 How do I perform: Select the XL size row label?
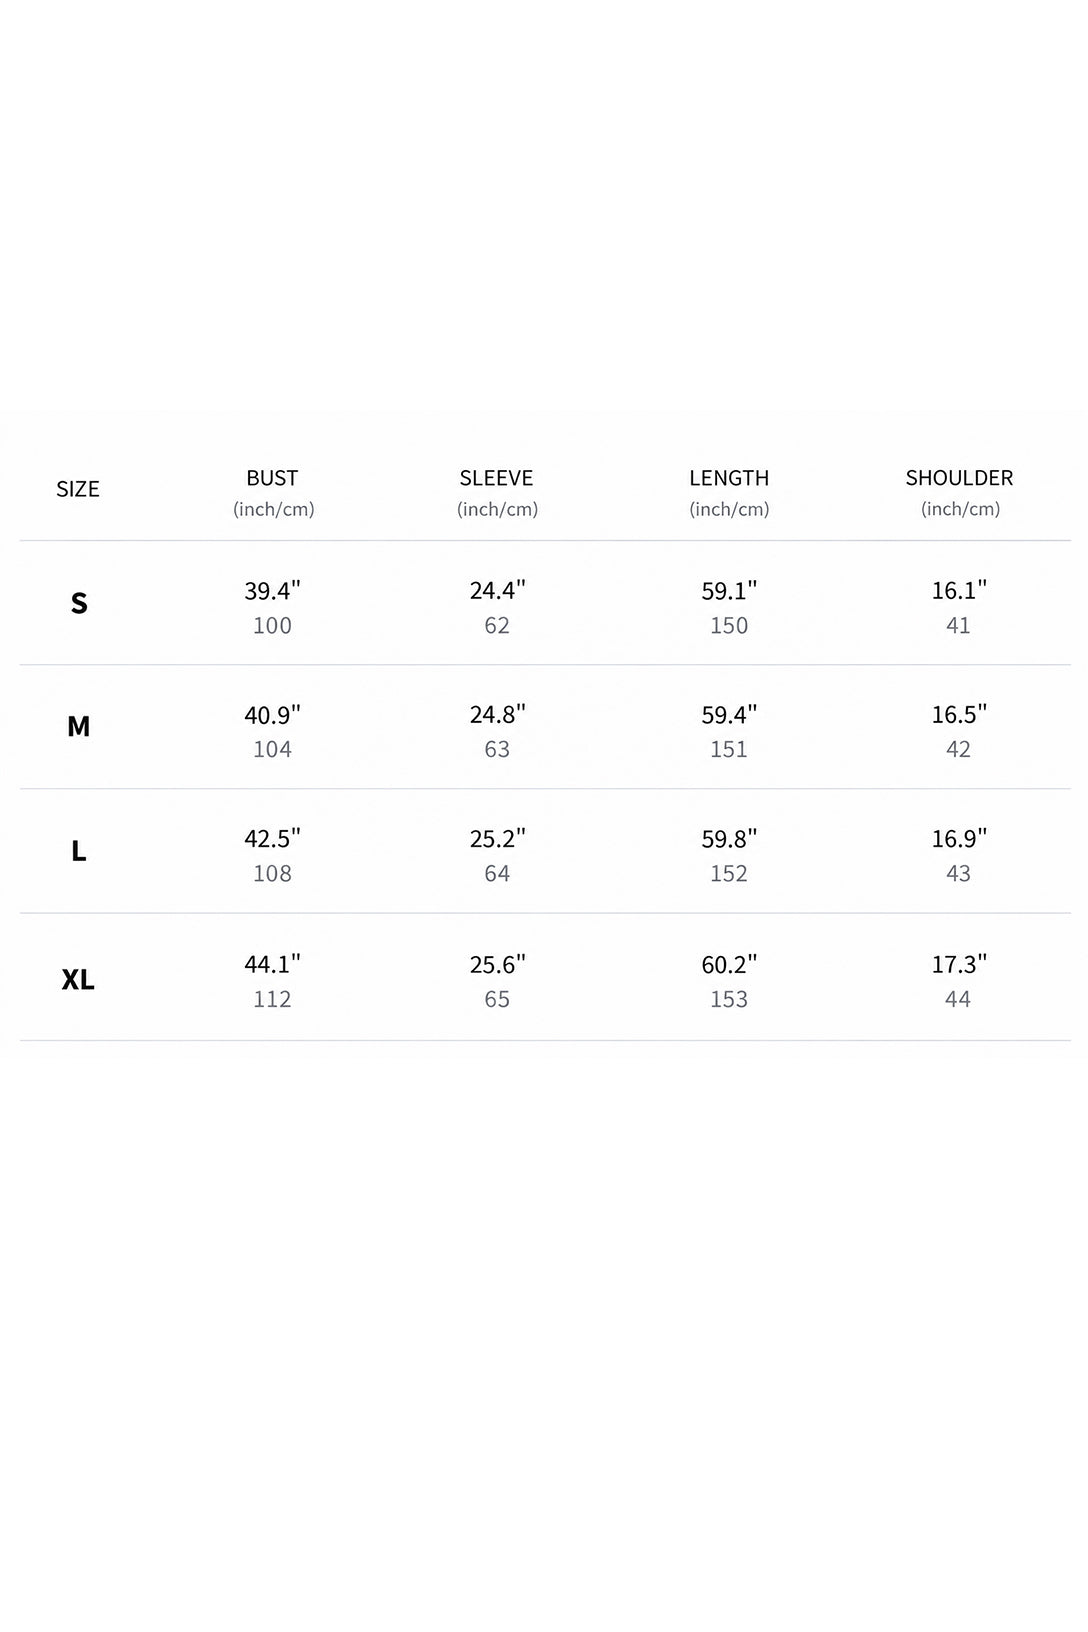click(x=78, y=979)
